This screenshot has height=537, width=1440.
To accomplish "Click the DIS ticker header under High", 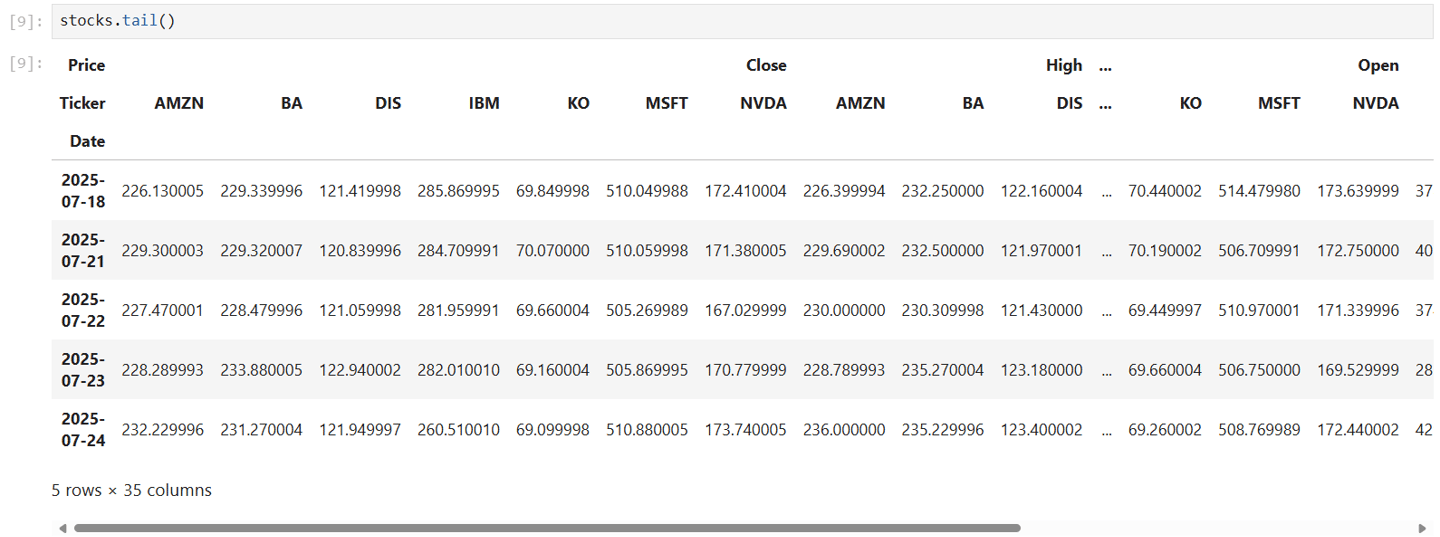I will [1070, 103].
